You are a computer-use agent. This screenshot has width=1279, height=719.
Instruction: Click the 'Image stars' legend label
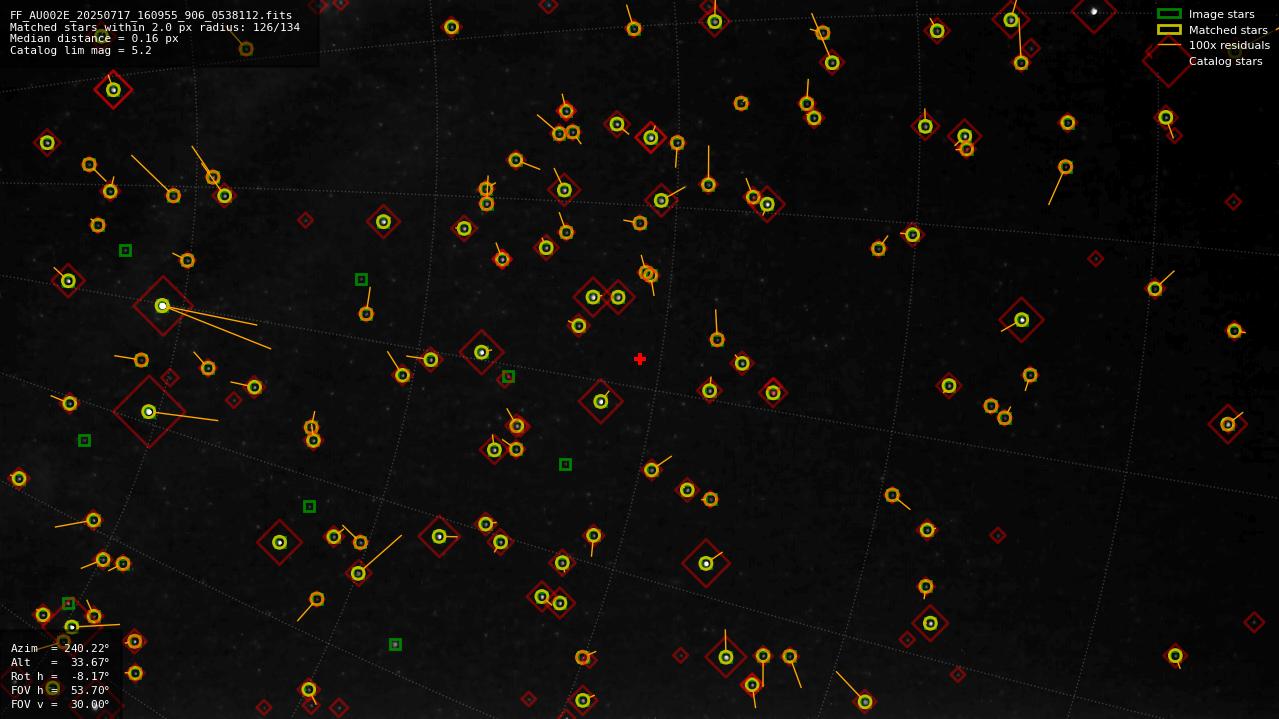click(x=1221, y=14)
